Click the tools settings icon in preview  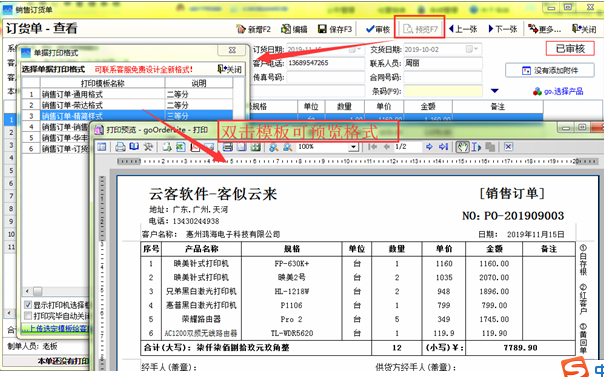point(148,147)
